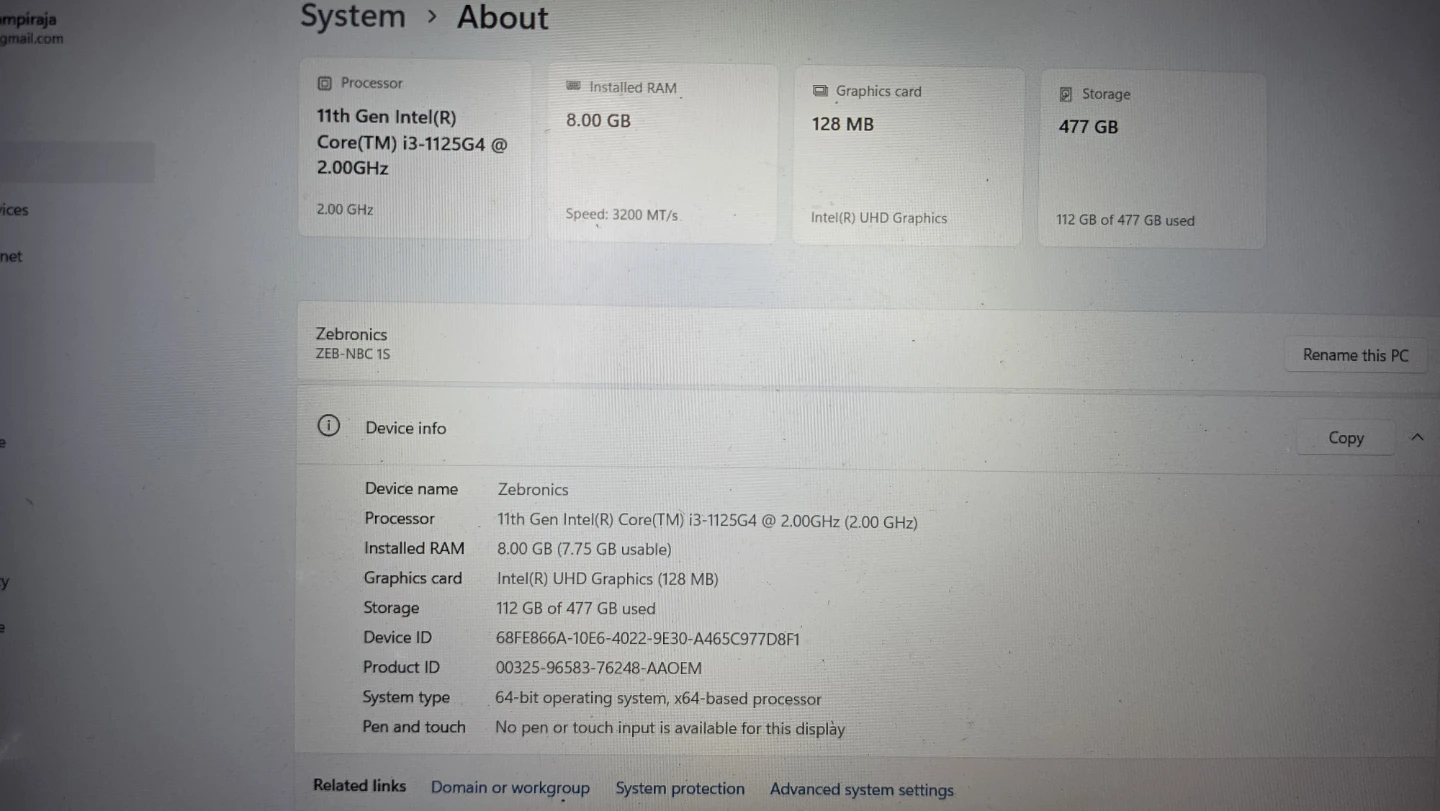Image resolution: width=1440 pixels, height=811 pixels.
Task: Open Advanced system settings link
Action: click(x=862, y=790)
